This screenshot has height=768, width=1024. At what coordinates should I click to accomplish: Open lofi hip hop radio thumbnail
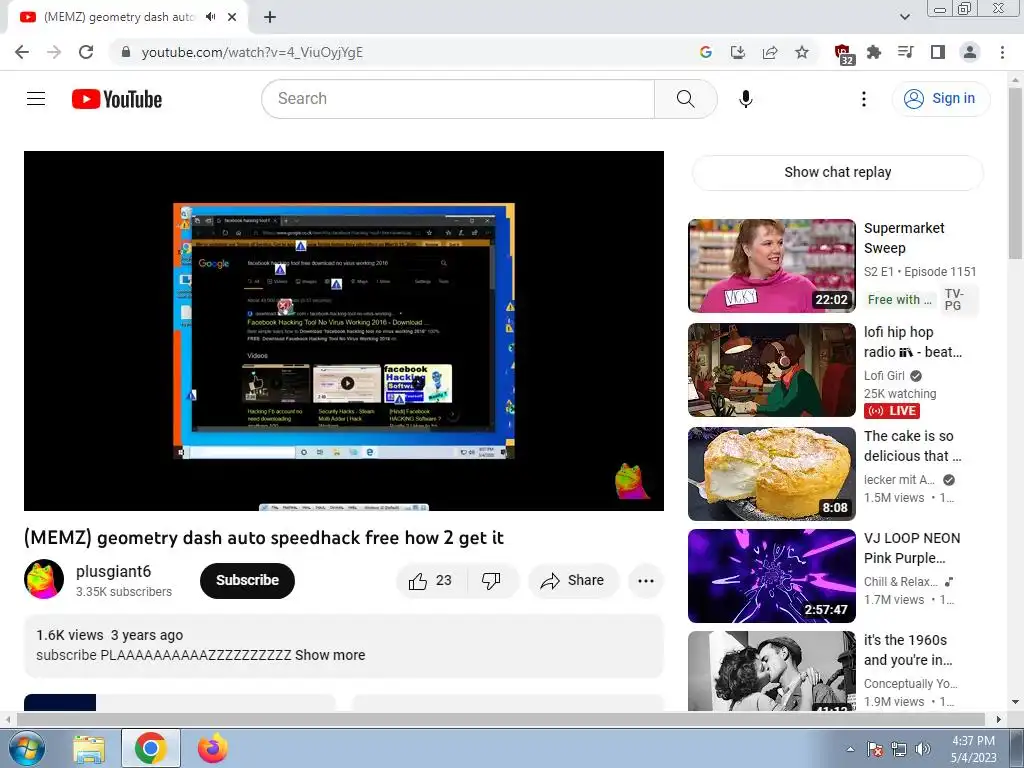771,370
